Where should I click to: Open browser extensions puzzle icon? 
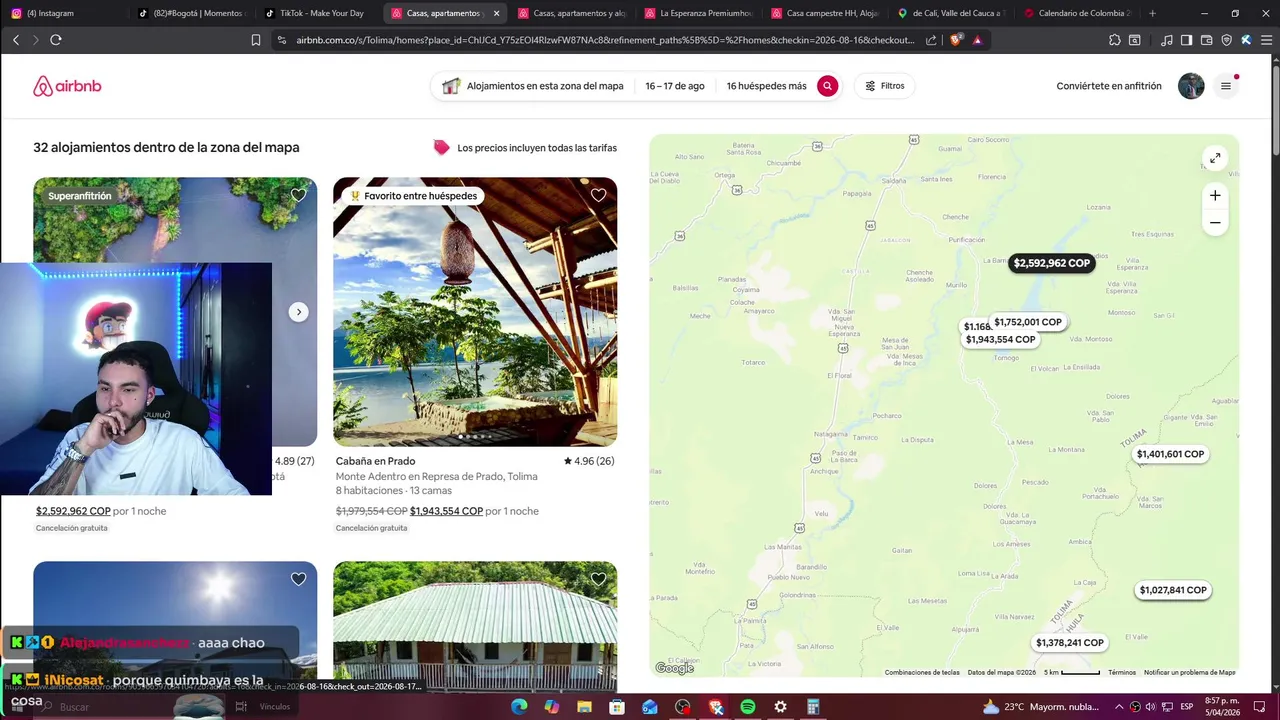[1115, 40]
